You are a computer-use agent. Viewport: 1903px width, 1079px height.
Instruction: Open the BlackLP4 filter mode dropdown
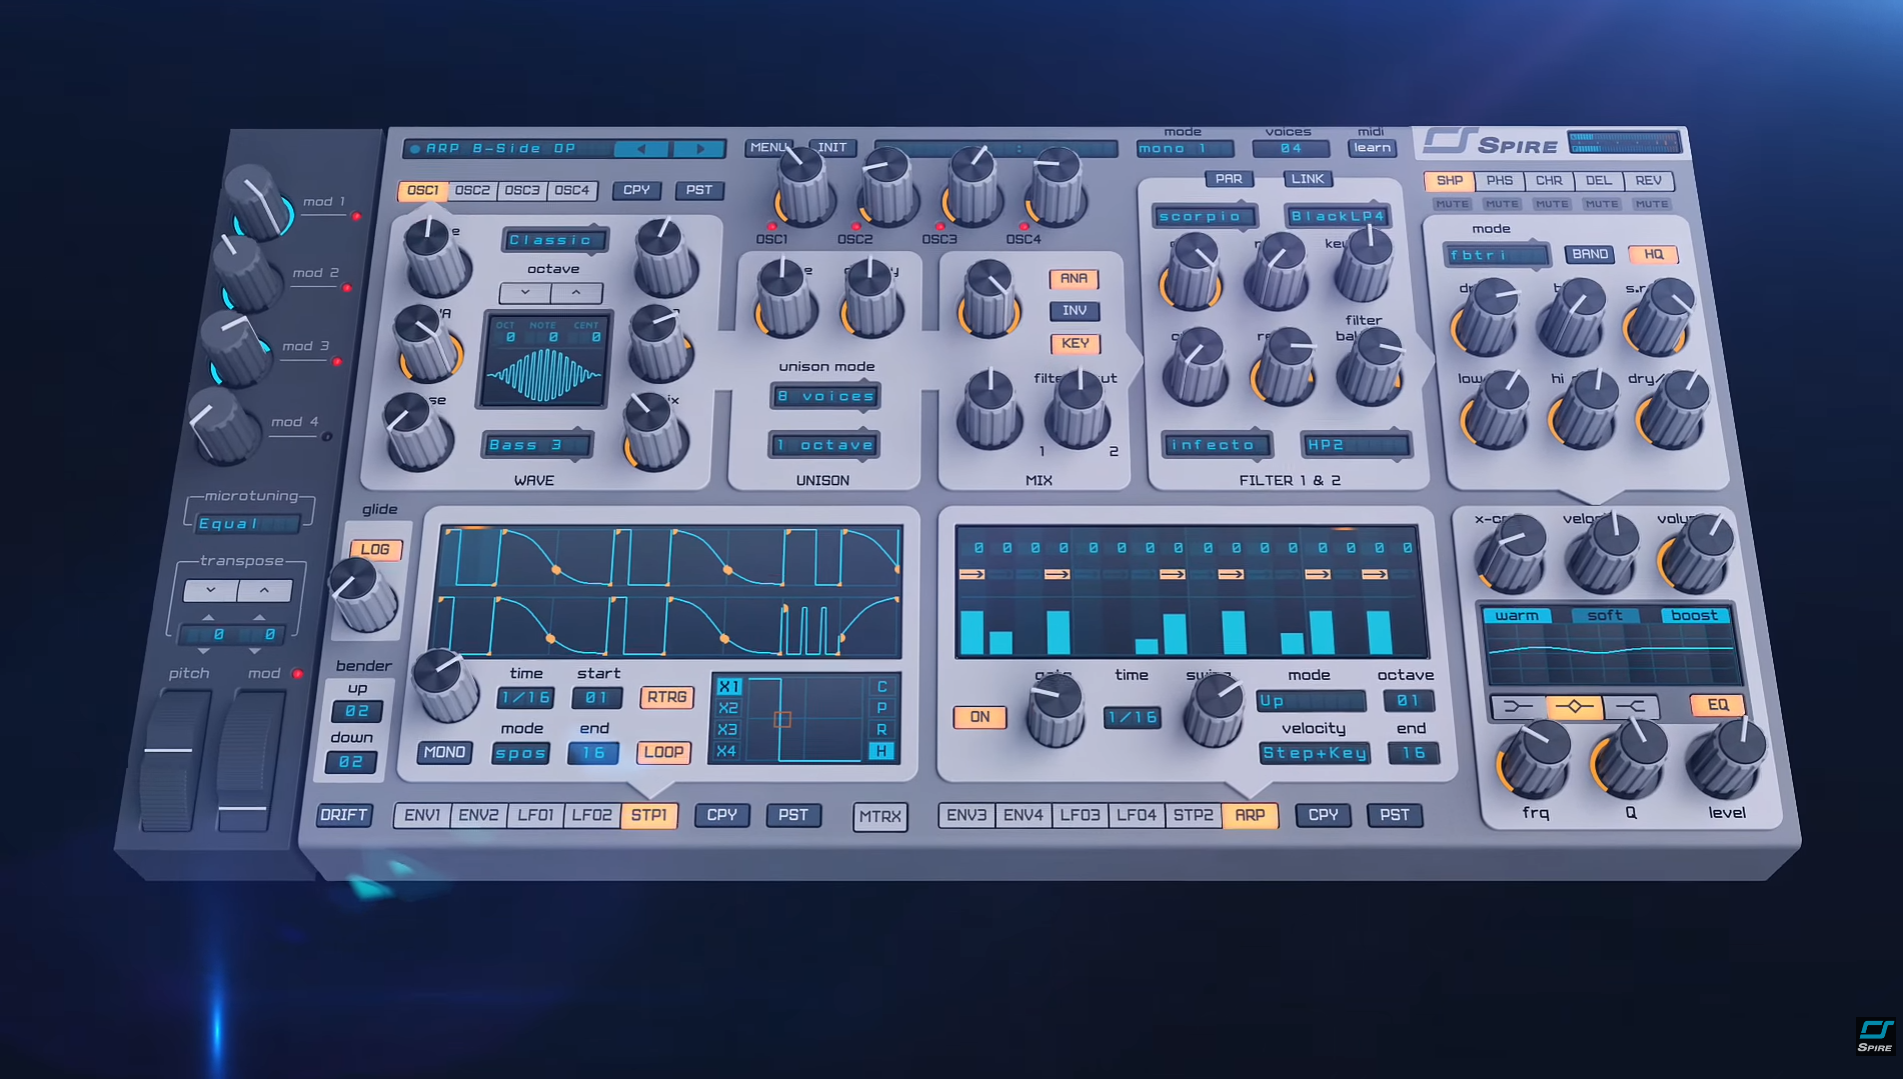pos(1337,216)
